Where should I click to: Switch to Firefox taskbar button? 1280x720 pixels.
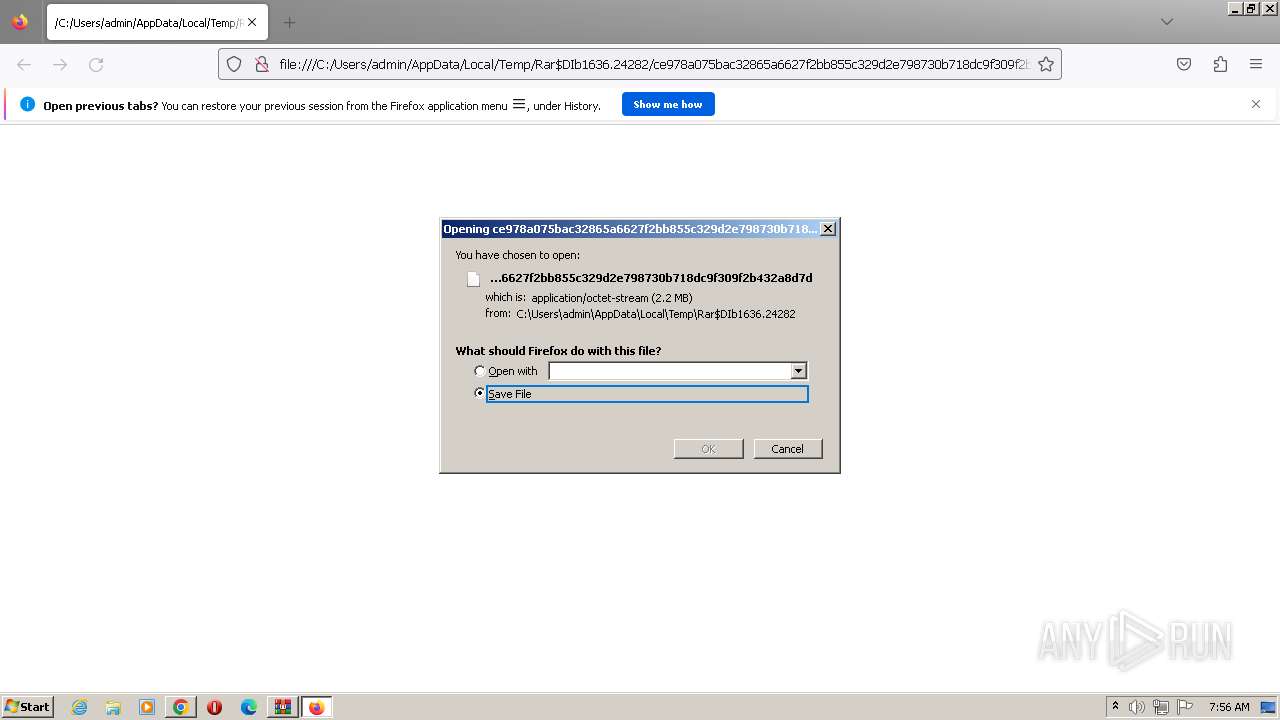tap(316, 707)
